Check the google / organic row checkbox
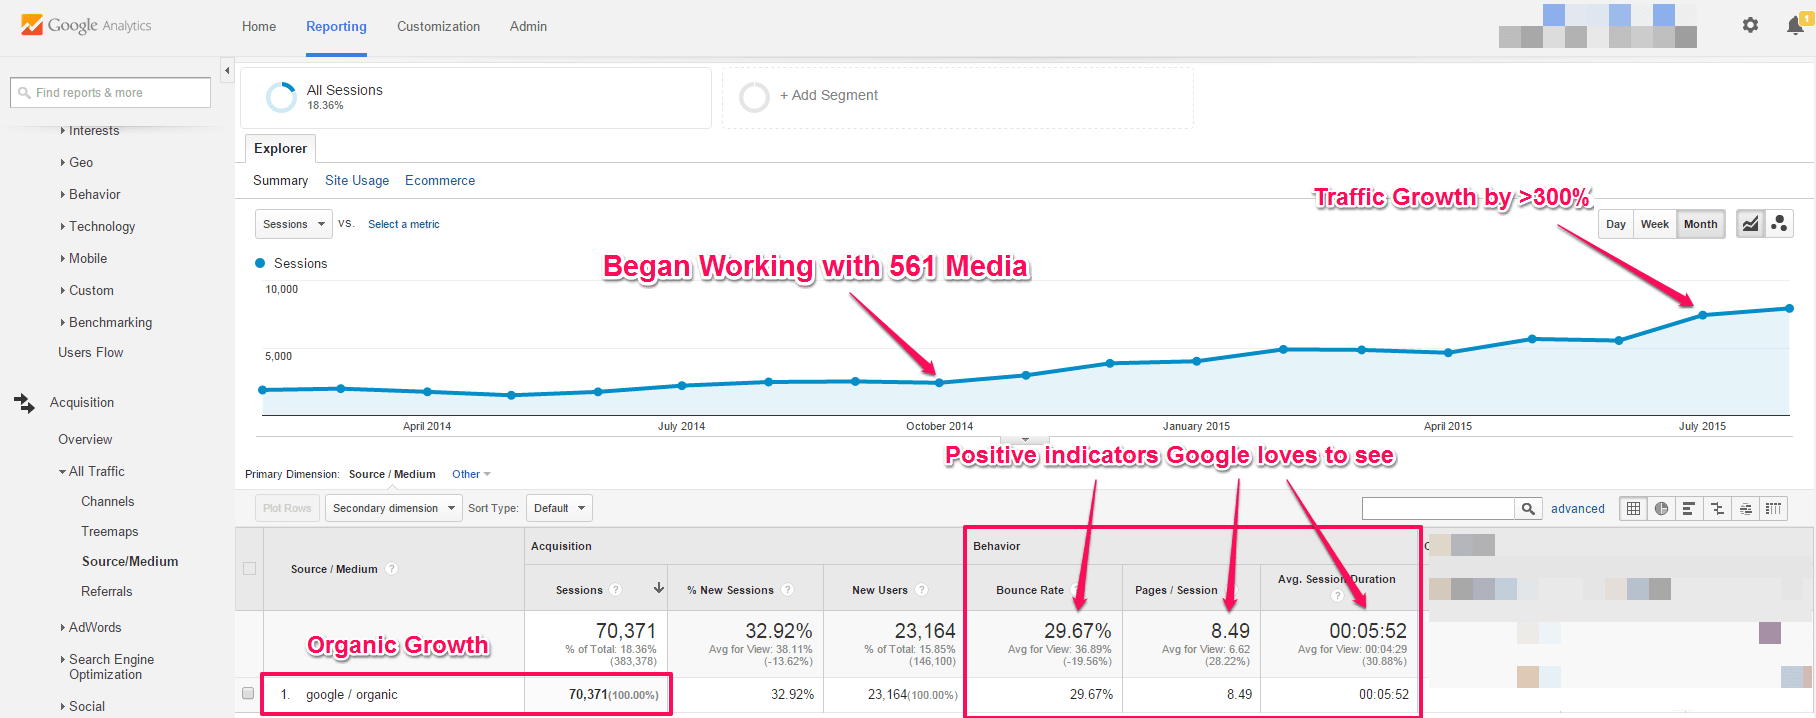 pyautogui.click(x=248, y=693)
